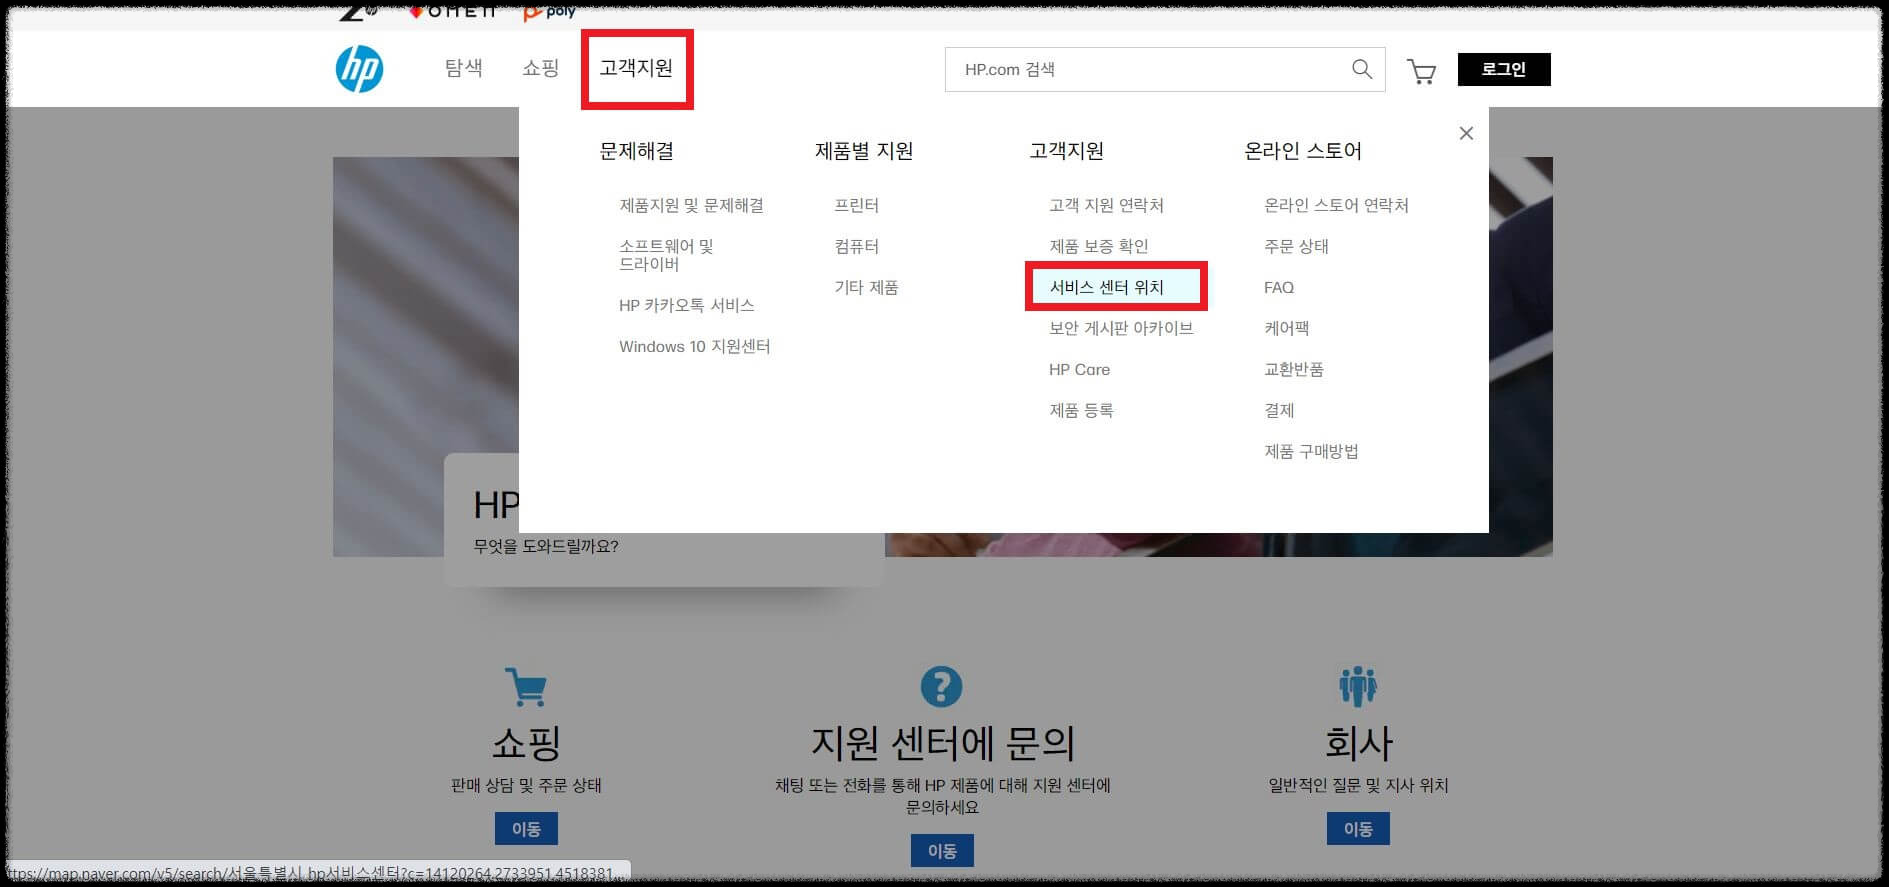The height and width of the screenshot is (887, 1889).
Task: Select HP Care link
Action: [1079, 369]
